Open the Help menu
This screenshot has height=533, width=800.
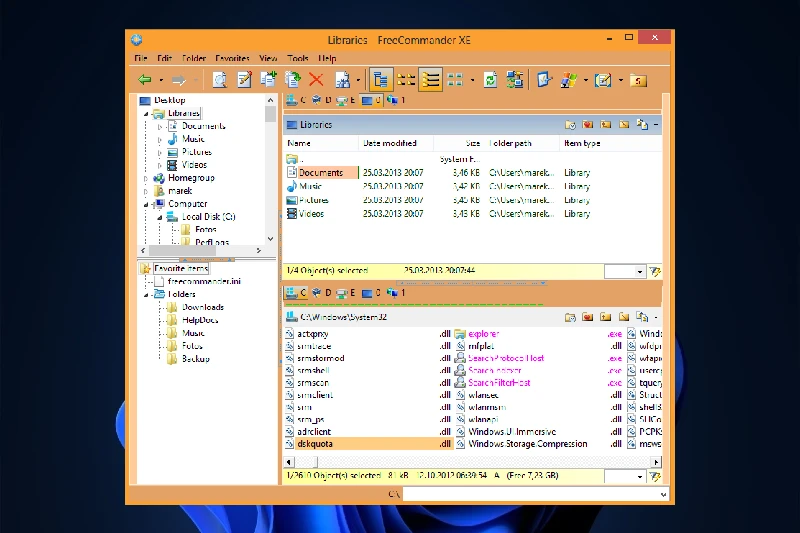327,58
